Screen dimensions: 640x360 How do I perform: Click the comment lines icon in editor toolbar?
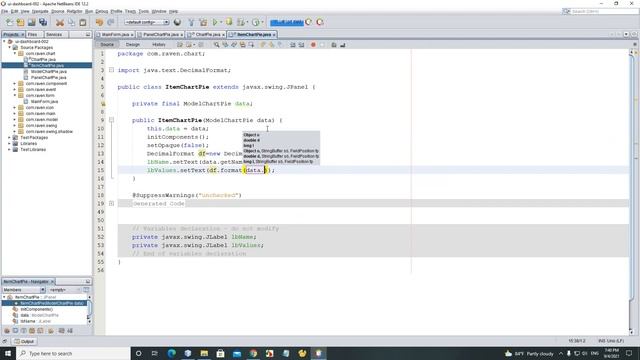[333, 44]
